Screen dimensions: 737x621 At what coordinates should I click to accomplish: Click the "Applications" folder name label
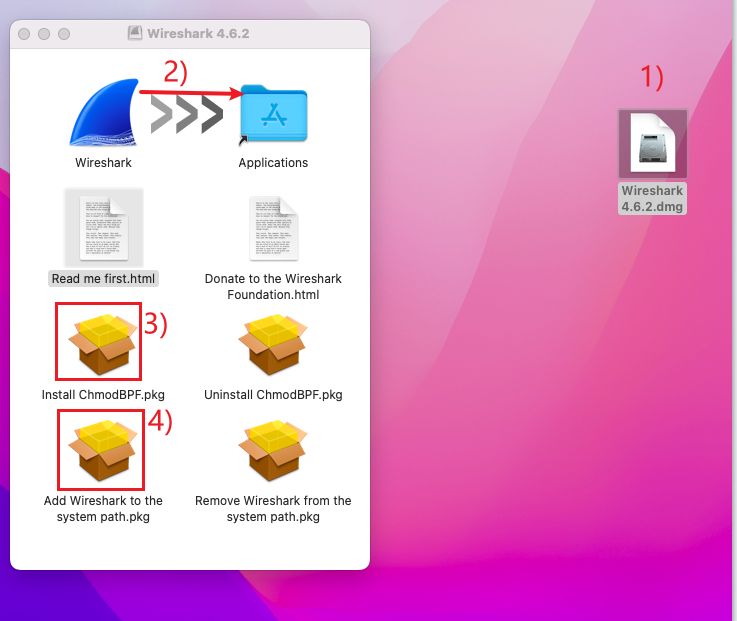click(x=273, y=162)
